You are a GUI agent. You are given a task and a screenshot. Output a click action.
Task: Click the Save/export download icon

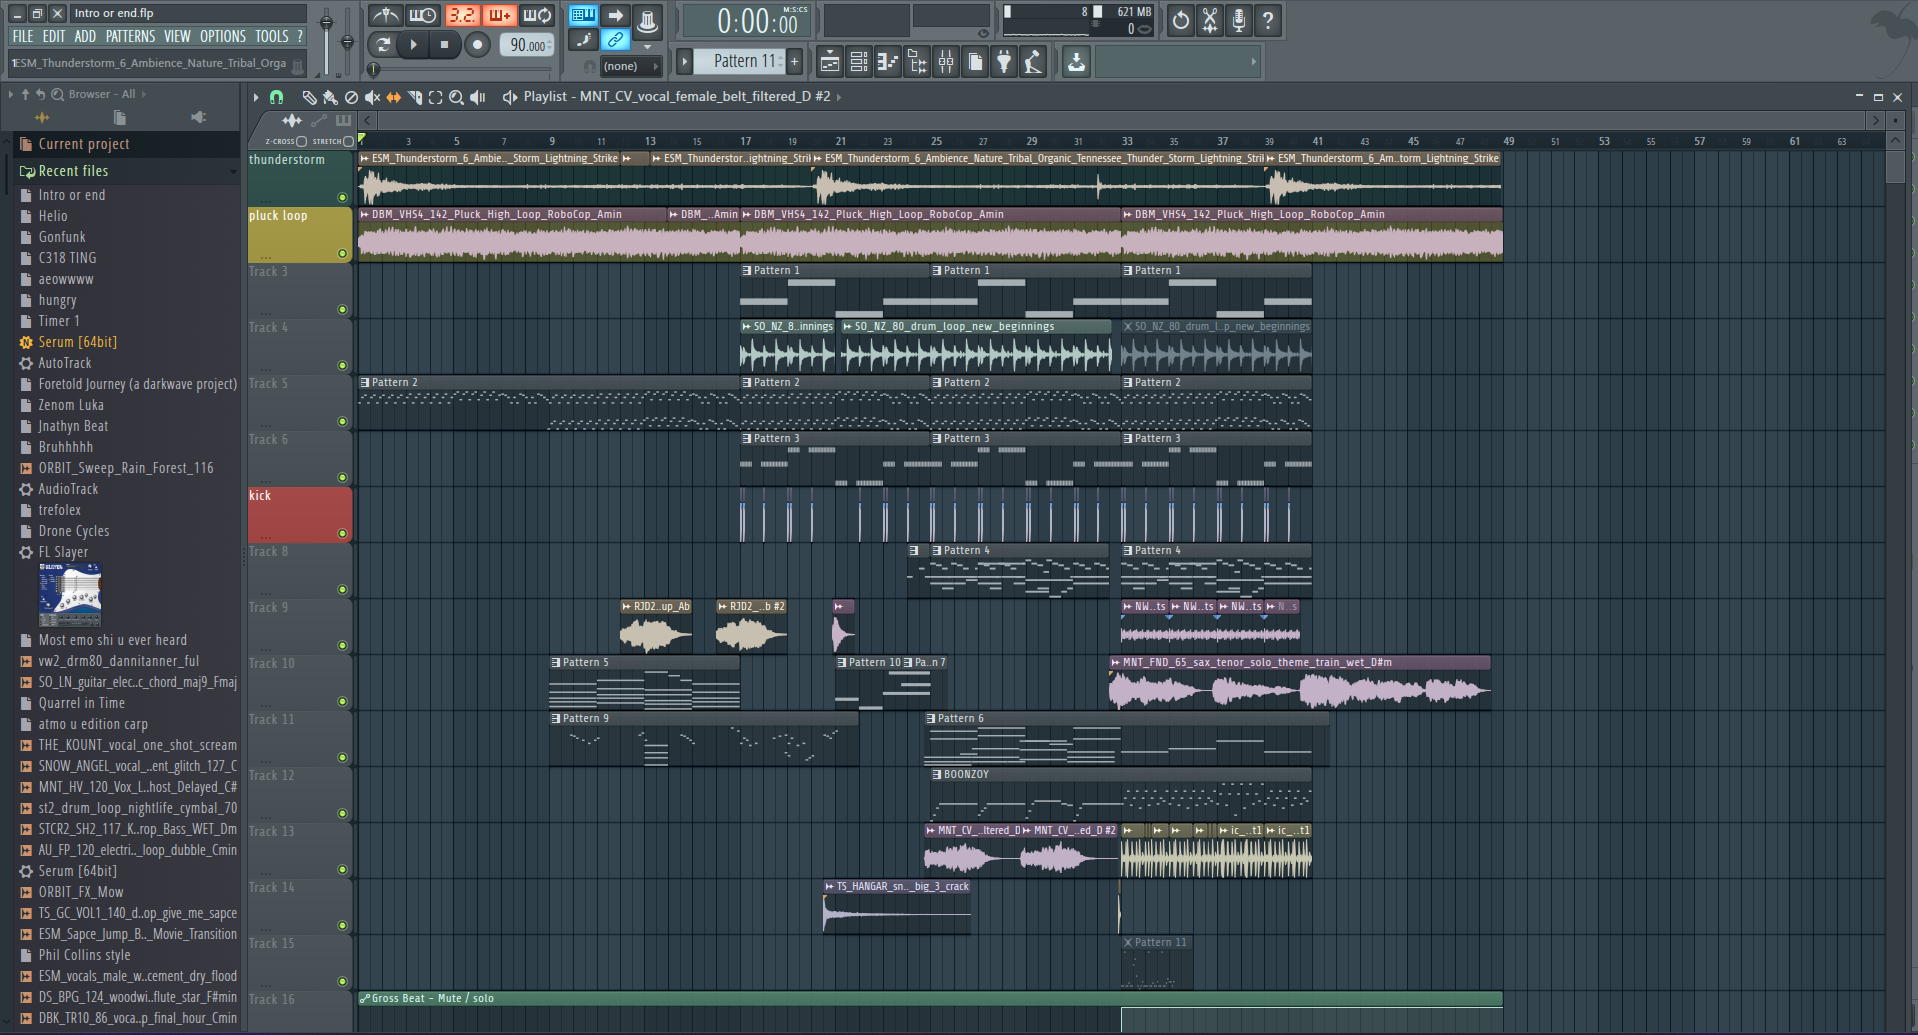click(1076, 62)
